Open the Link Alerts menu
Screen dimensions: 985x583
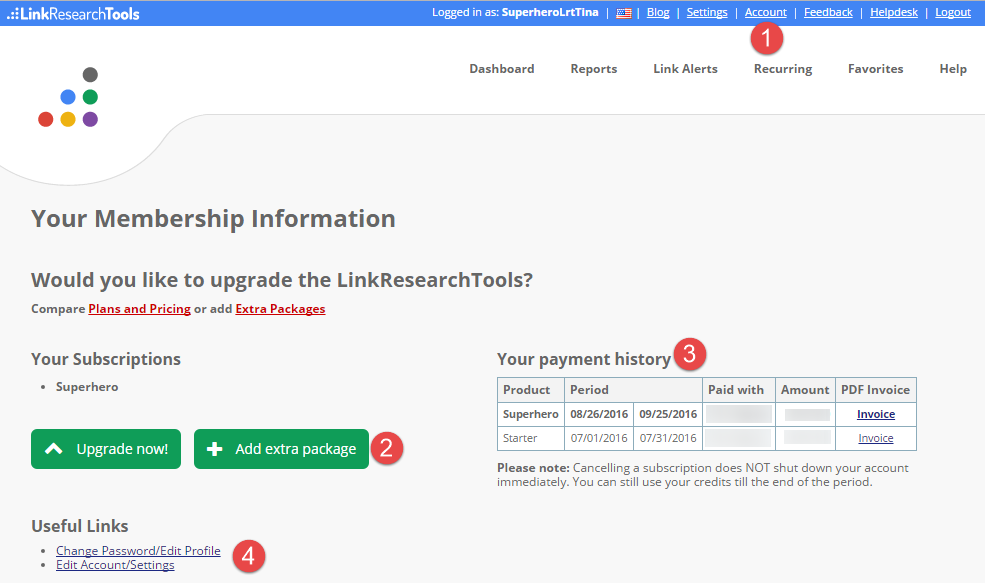(x=685, y=69)
